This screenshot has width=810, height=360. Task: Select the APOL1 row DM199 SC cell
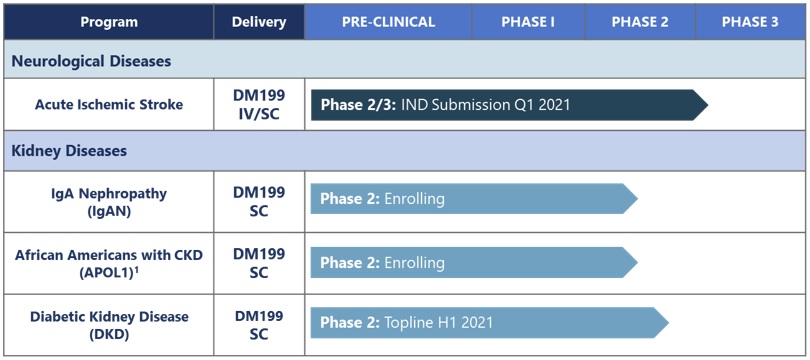coord(259,263)
